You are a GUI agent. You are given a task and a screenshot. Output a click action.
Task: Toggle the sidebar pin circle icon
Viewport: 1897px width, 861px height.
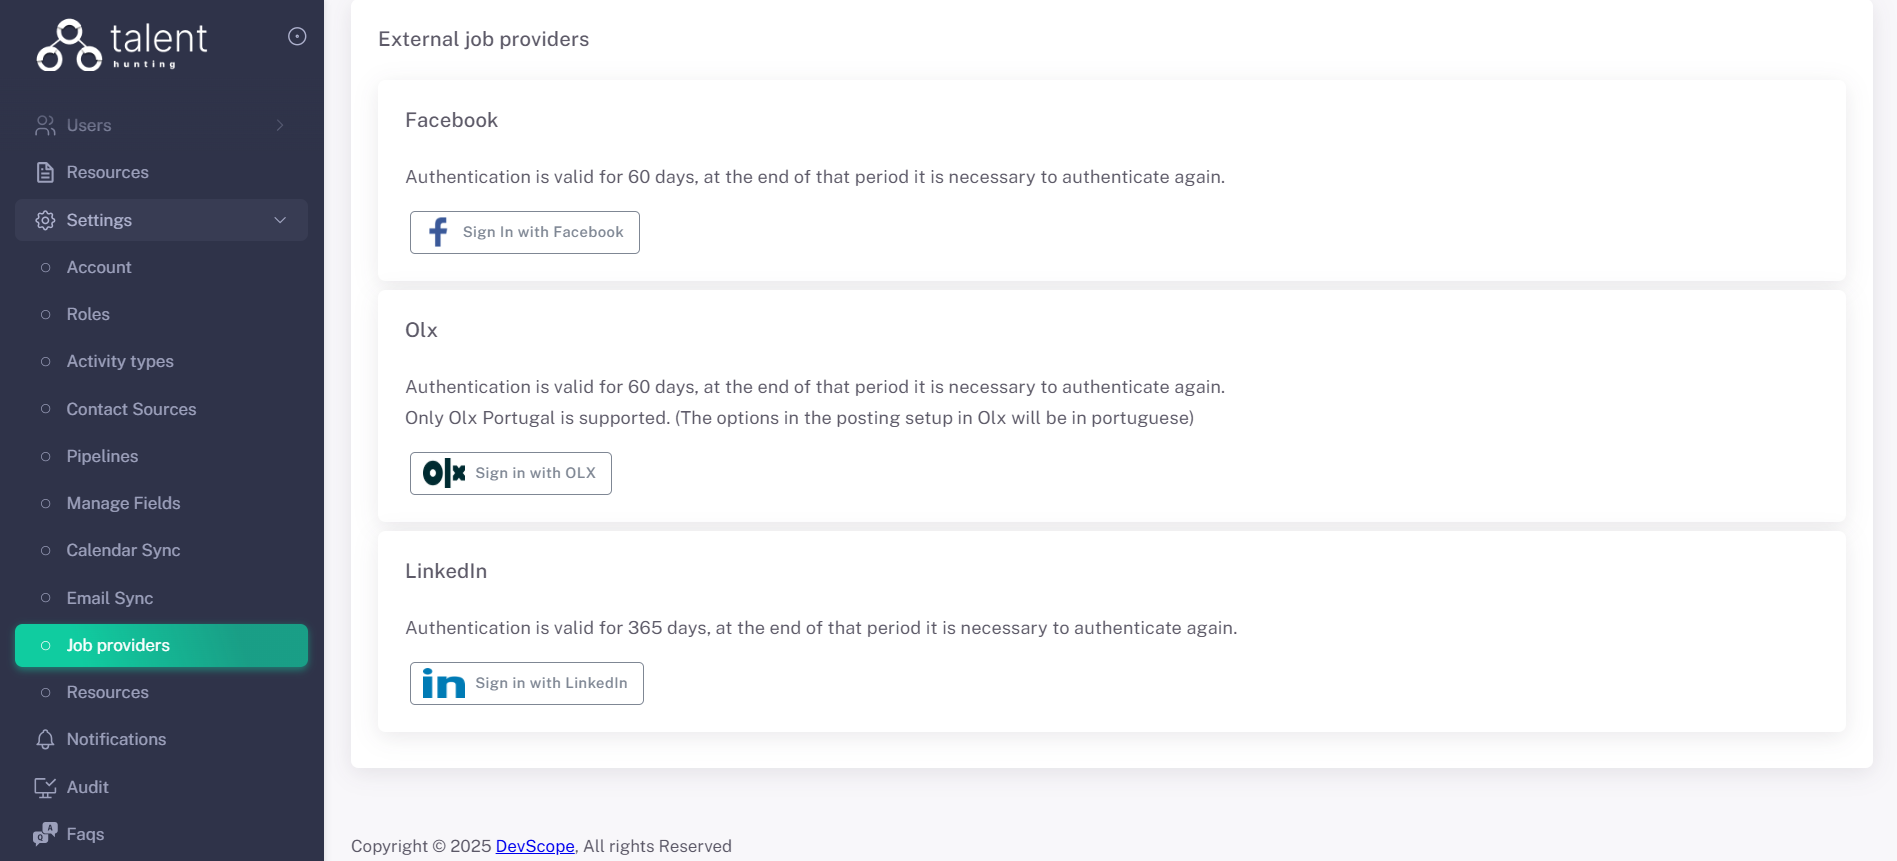[x=297, y=37]
